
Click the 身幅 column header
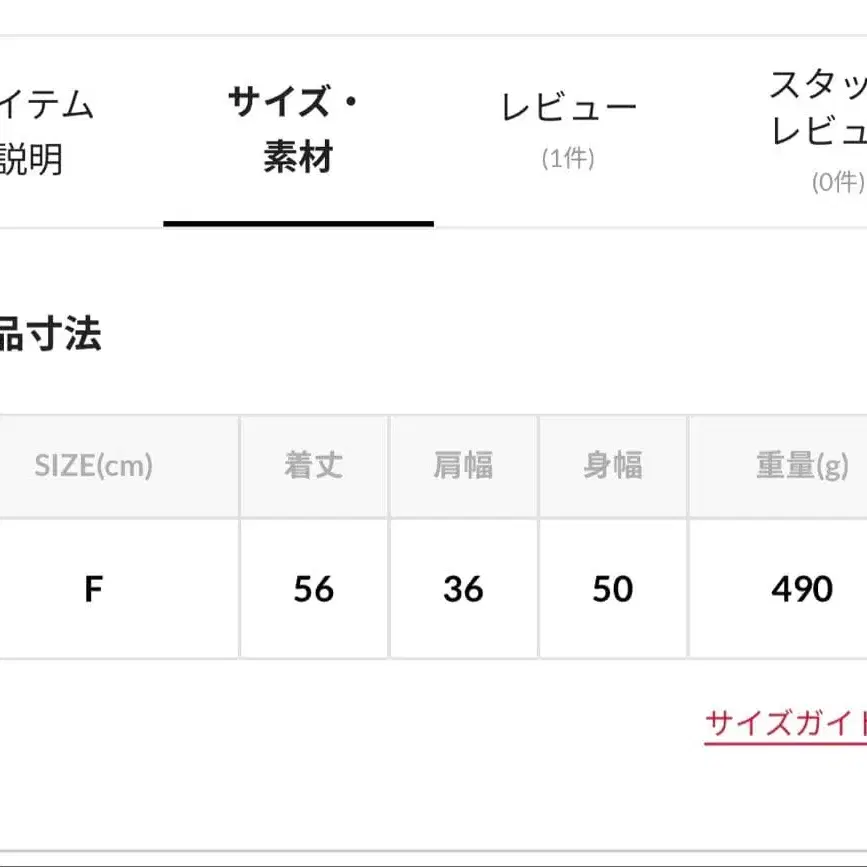[613, 466]
